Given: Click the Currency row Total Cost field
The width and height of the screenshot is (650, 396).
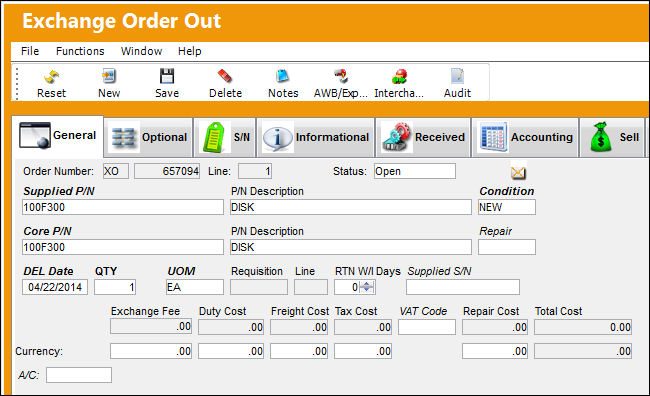Looking at the screenshot, I should 583,351.
